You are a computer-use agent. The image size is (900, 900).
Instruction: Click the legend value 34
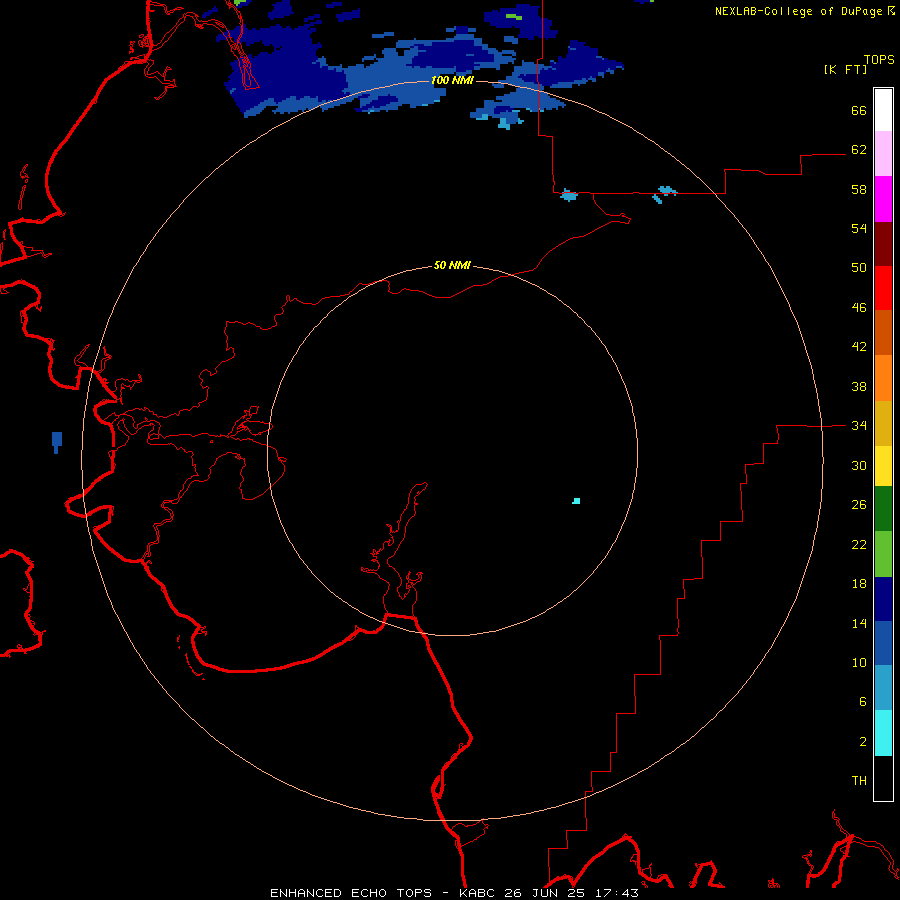[x=859, y=426]
